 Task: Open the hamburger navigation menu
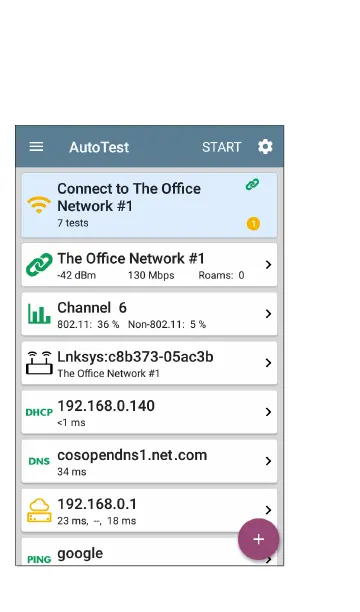tap(36, 147)
